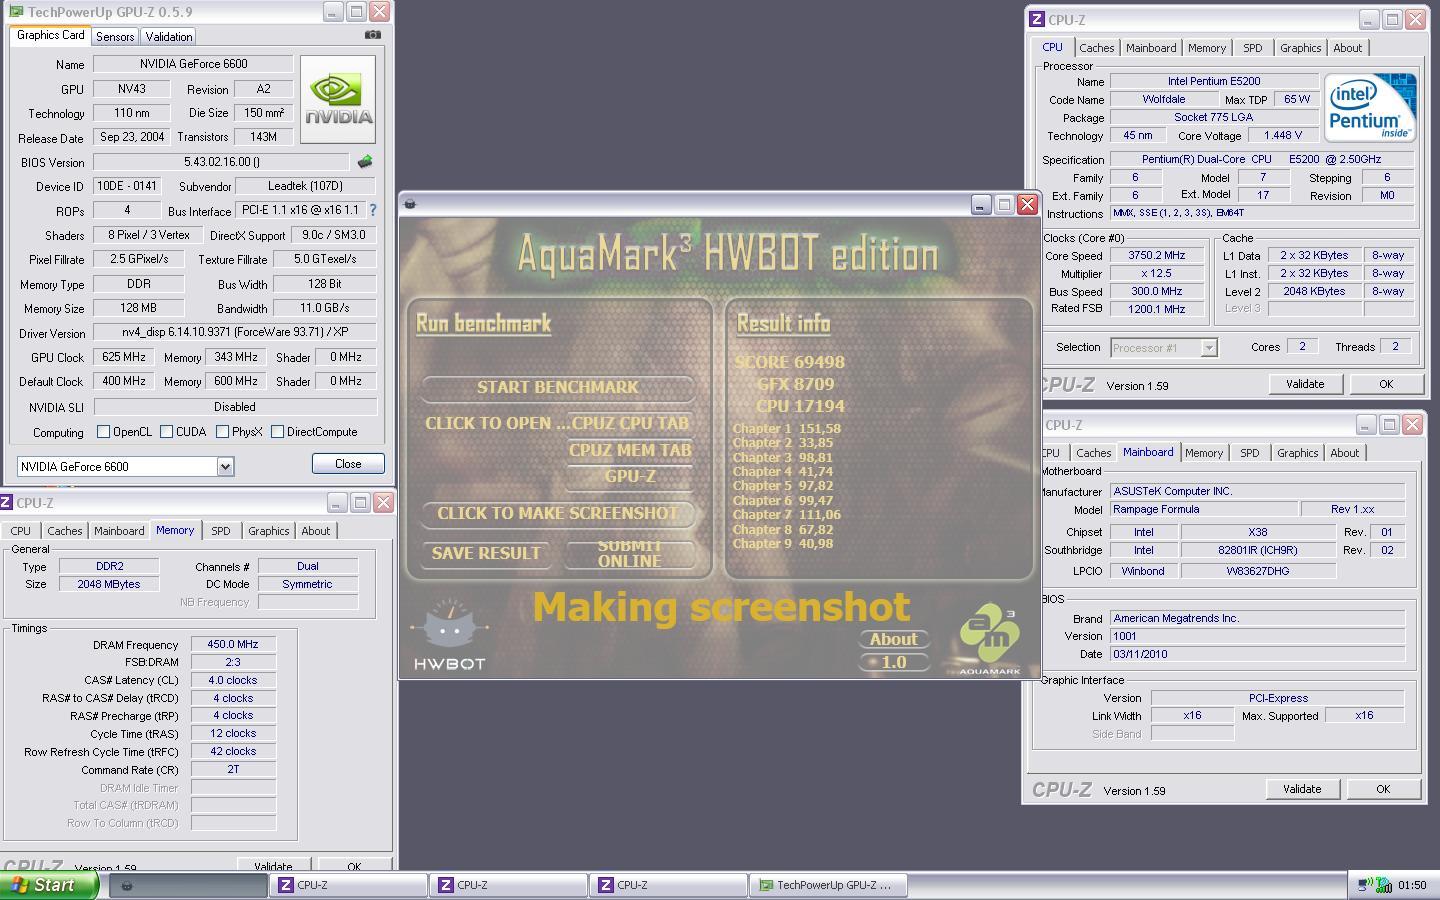Toggle the CUDA checkbox
Viewport: 1440px width, 900px height.
(166, 432)
